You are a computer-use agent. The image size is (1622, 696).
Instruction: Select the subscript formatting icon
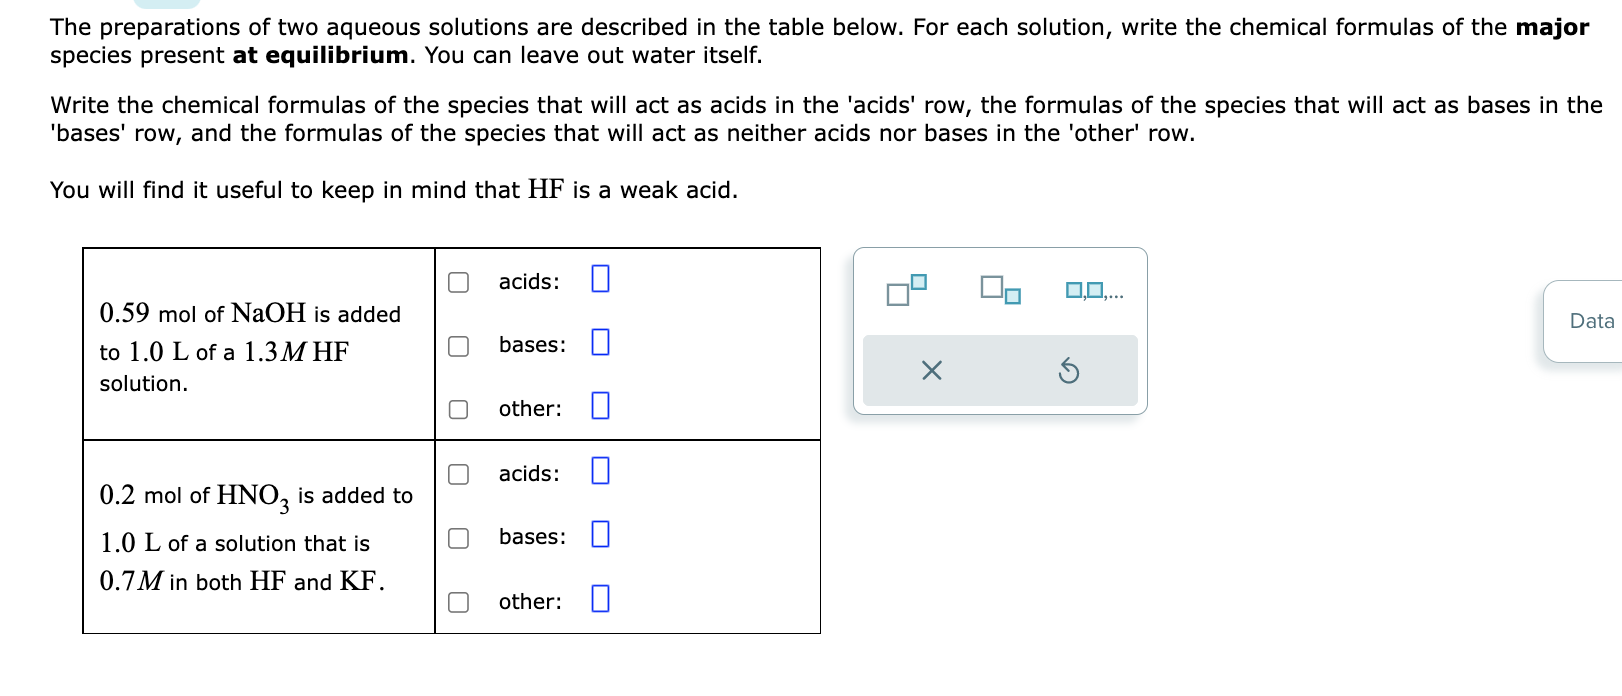(x=1000, y=292)
